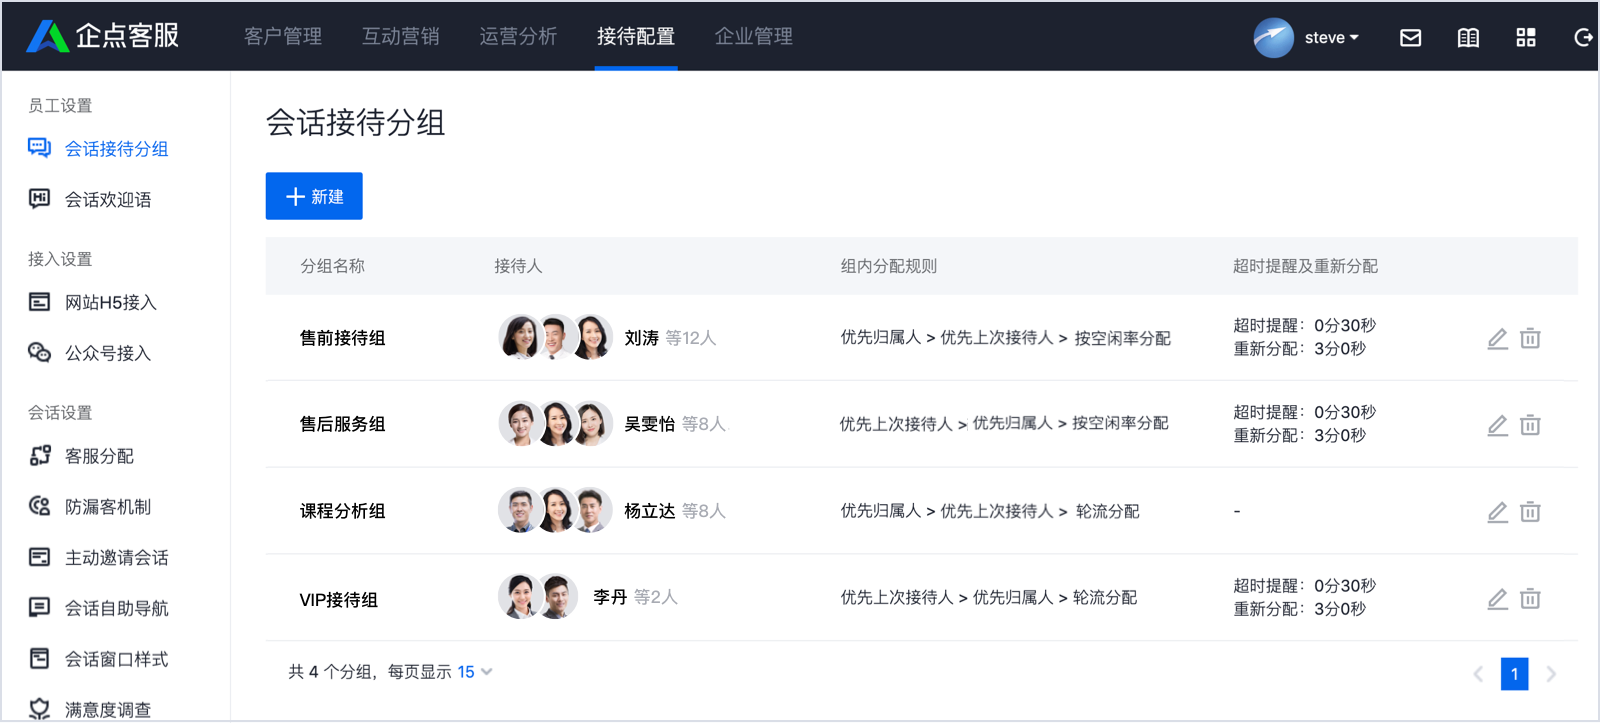Click the 吴雯怡 等8人 receptionist text
This screenshot has height=724, width=1600.
tap(677, 424)
